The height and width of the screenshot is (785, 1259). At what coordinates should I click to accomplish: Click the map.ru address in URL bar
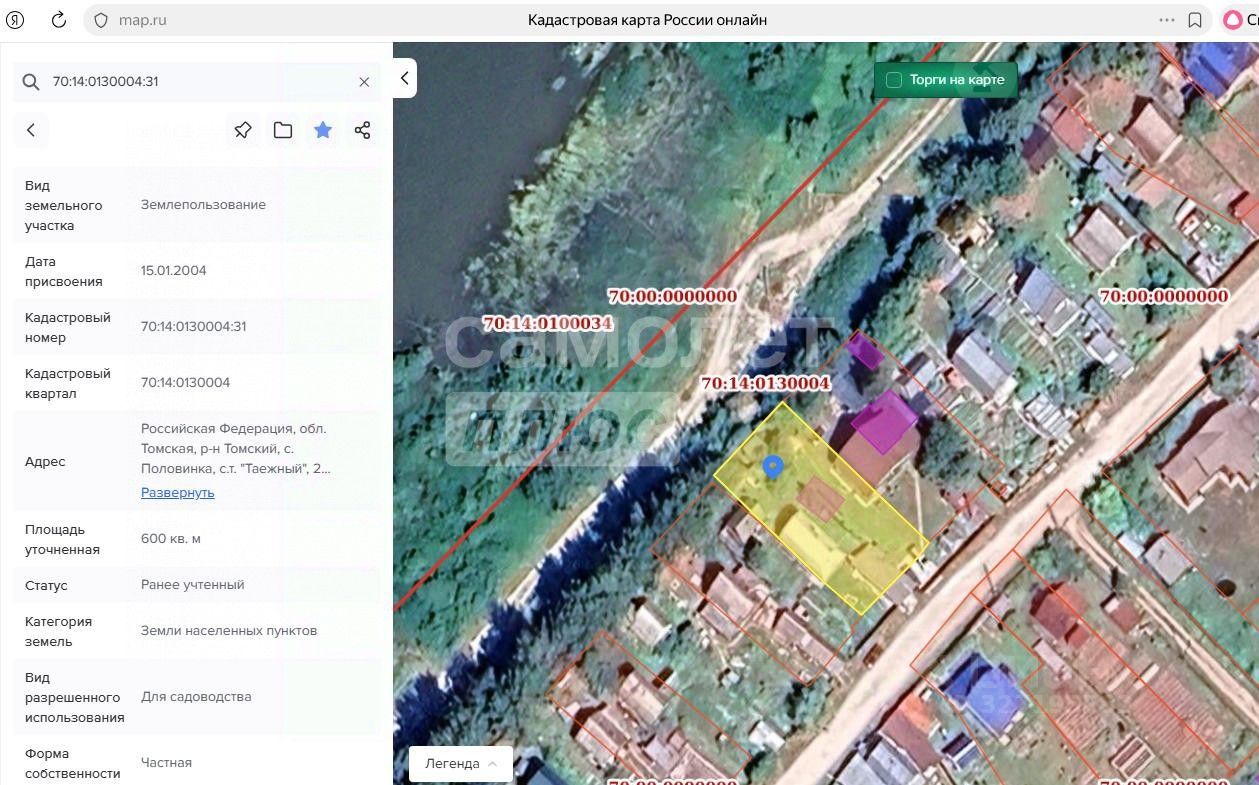click(142, 20)
